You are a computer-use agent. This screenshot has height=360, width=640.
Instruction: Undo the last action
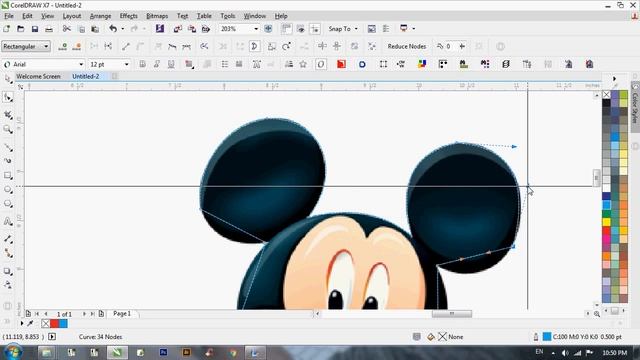coord(113,29)
